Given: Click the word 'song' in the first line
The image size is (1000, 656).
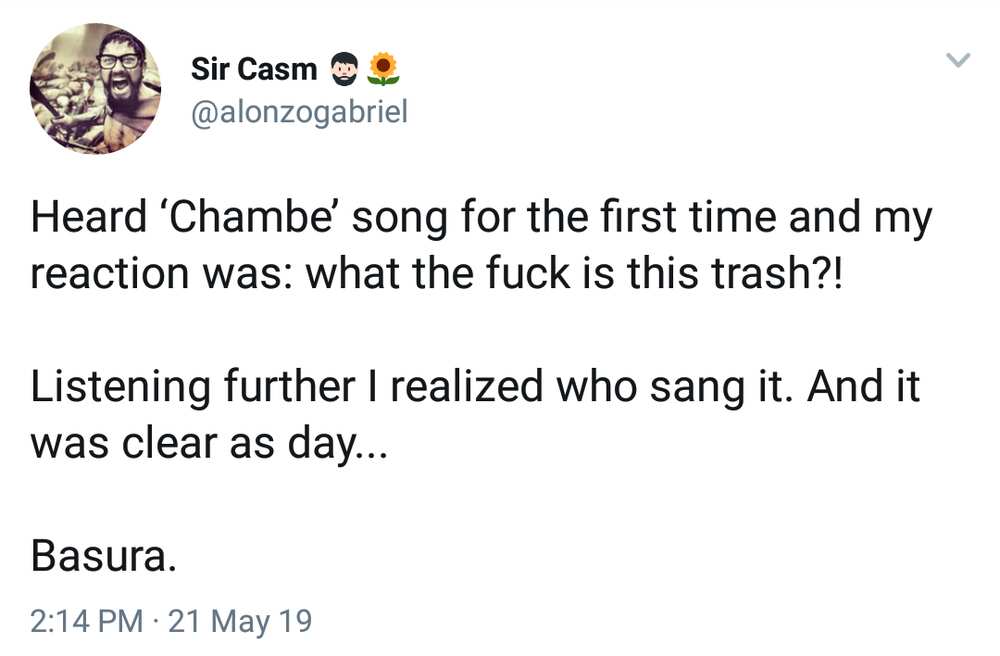Looking at the screenshot, I should (399, 218).
